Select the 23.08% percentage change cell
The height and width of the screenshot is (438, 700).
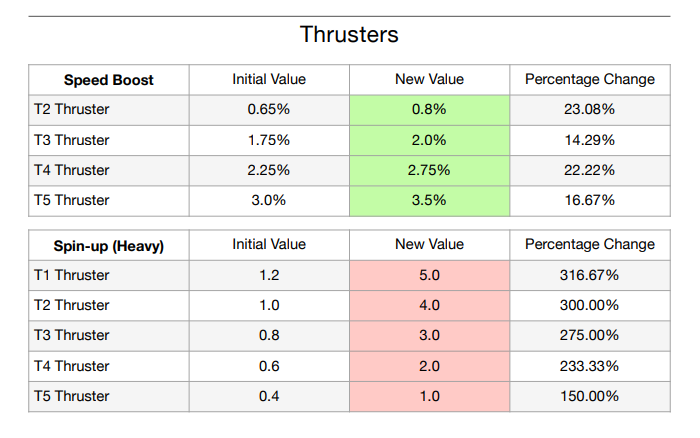click(589, 110)
